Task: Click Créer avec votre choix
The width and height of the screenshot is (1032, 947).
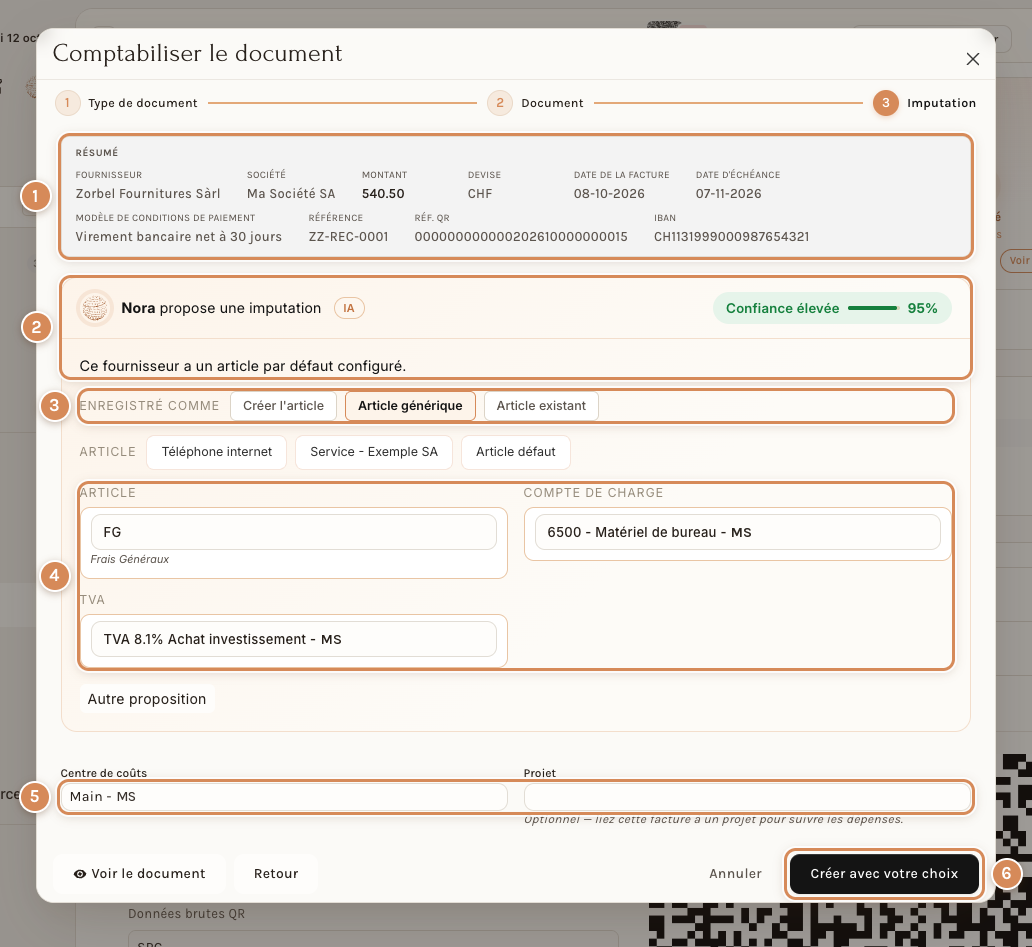Action: pos(884,874)
